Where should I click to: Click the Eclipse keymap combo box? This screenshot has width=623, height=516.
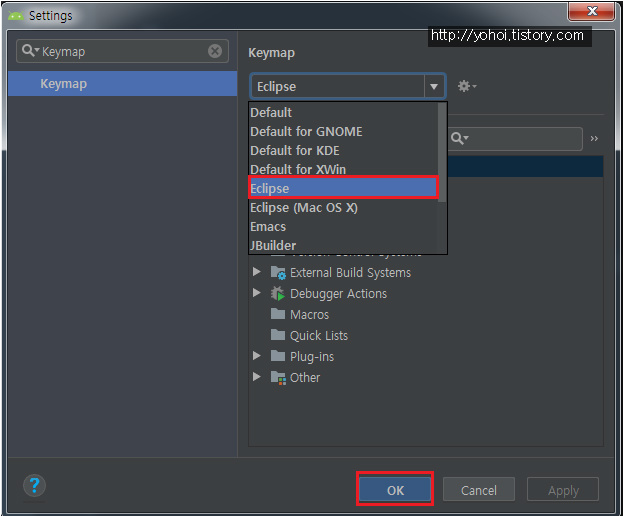[x=348, y=86]
